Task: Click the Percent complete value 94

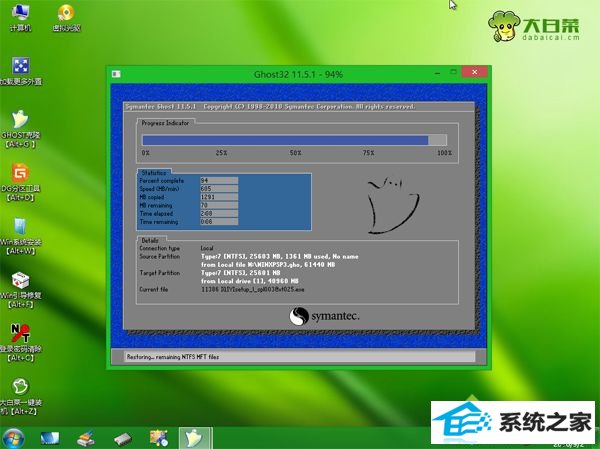Action: coord(219,180)
